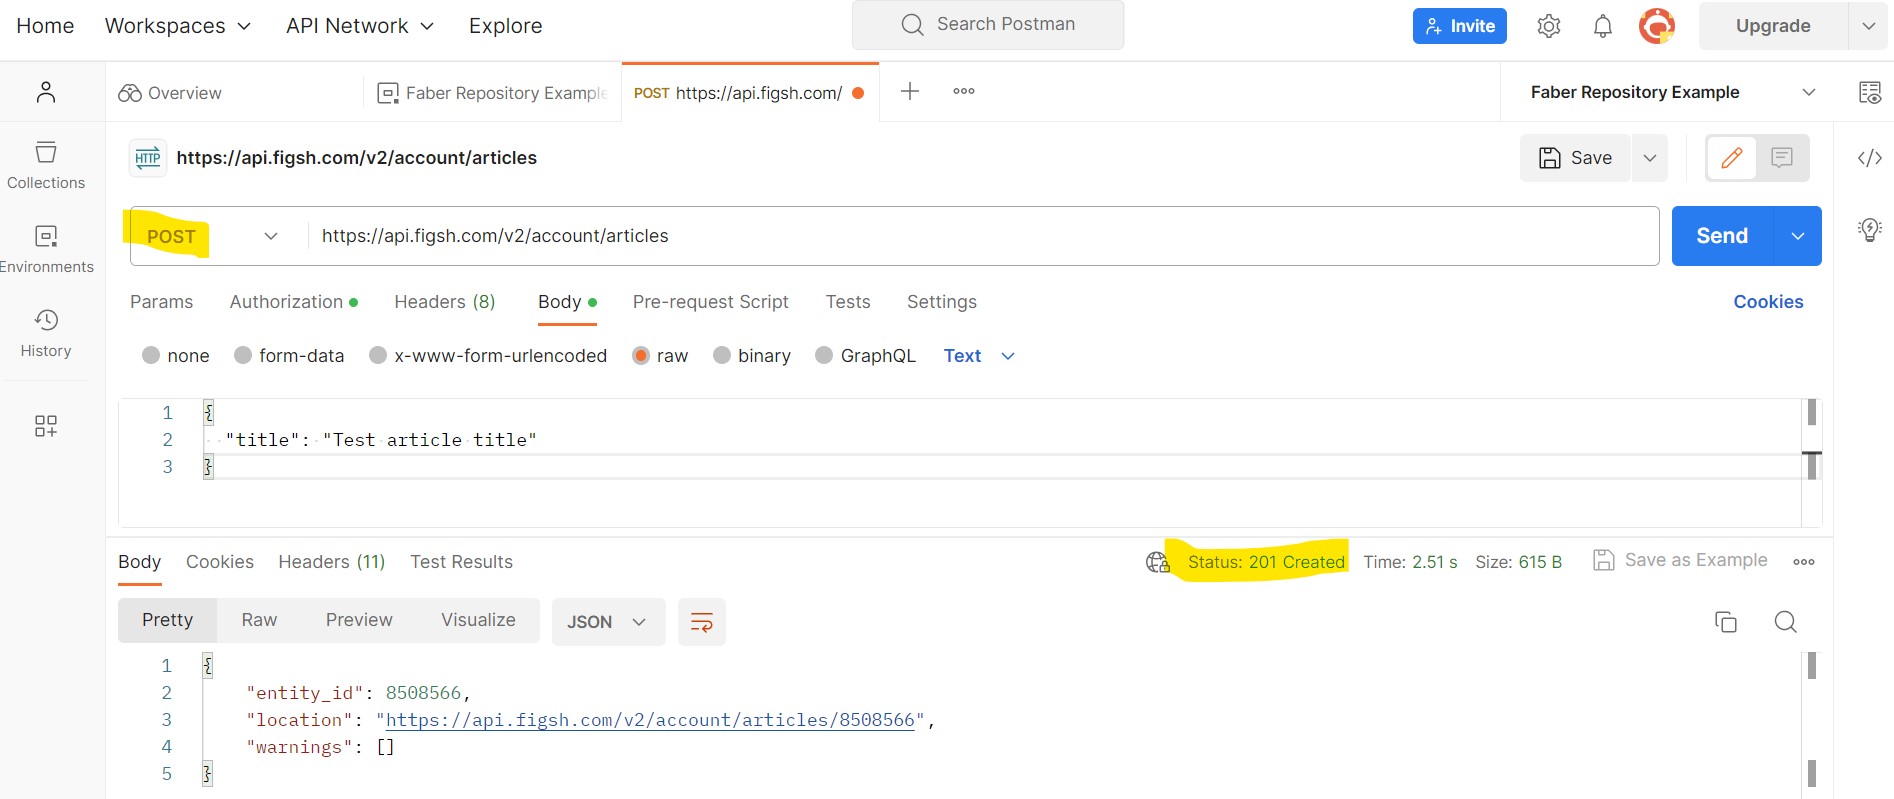Viewport: 1894px width, 799px height.
Task: Open the info lightbulb icon
Action: [1869, 230]
